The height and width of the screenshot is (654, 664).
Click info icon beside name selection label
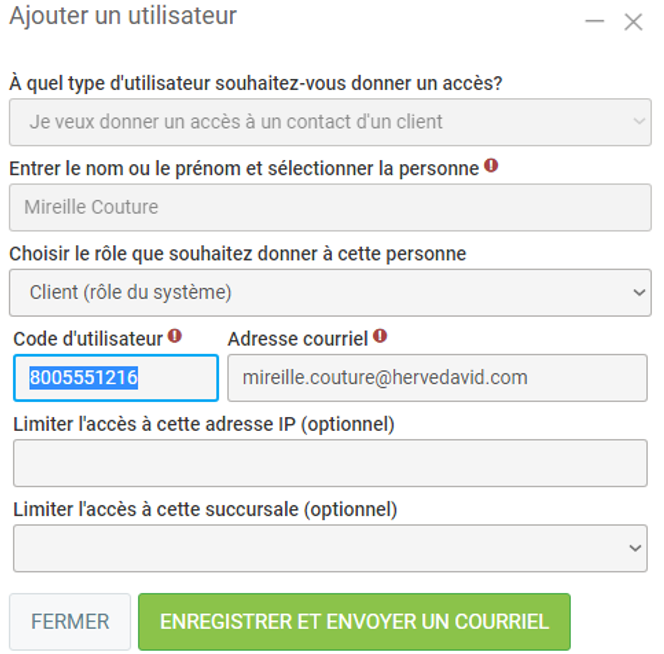[x=491, y=165]
